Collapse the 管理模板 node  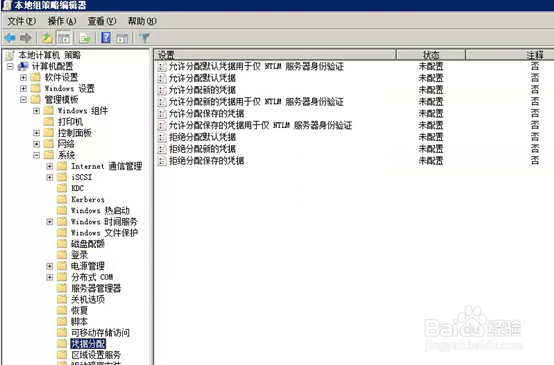[23, 100]
